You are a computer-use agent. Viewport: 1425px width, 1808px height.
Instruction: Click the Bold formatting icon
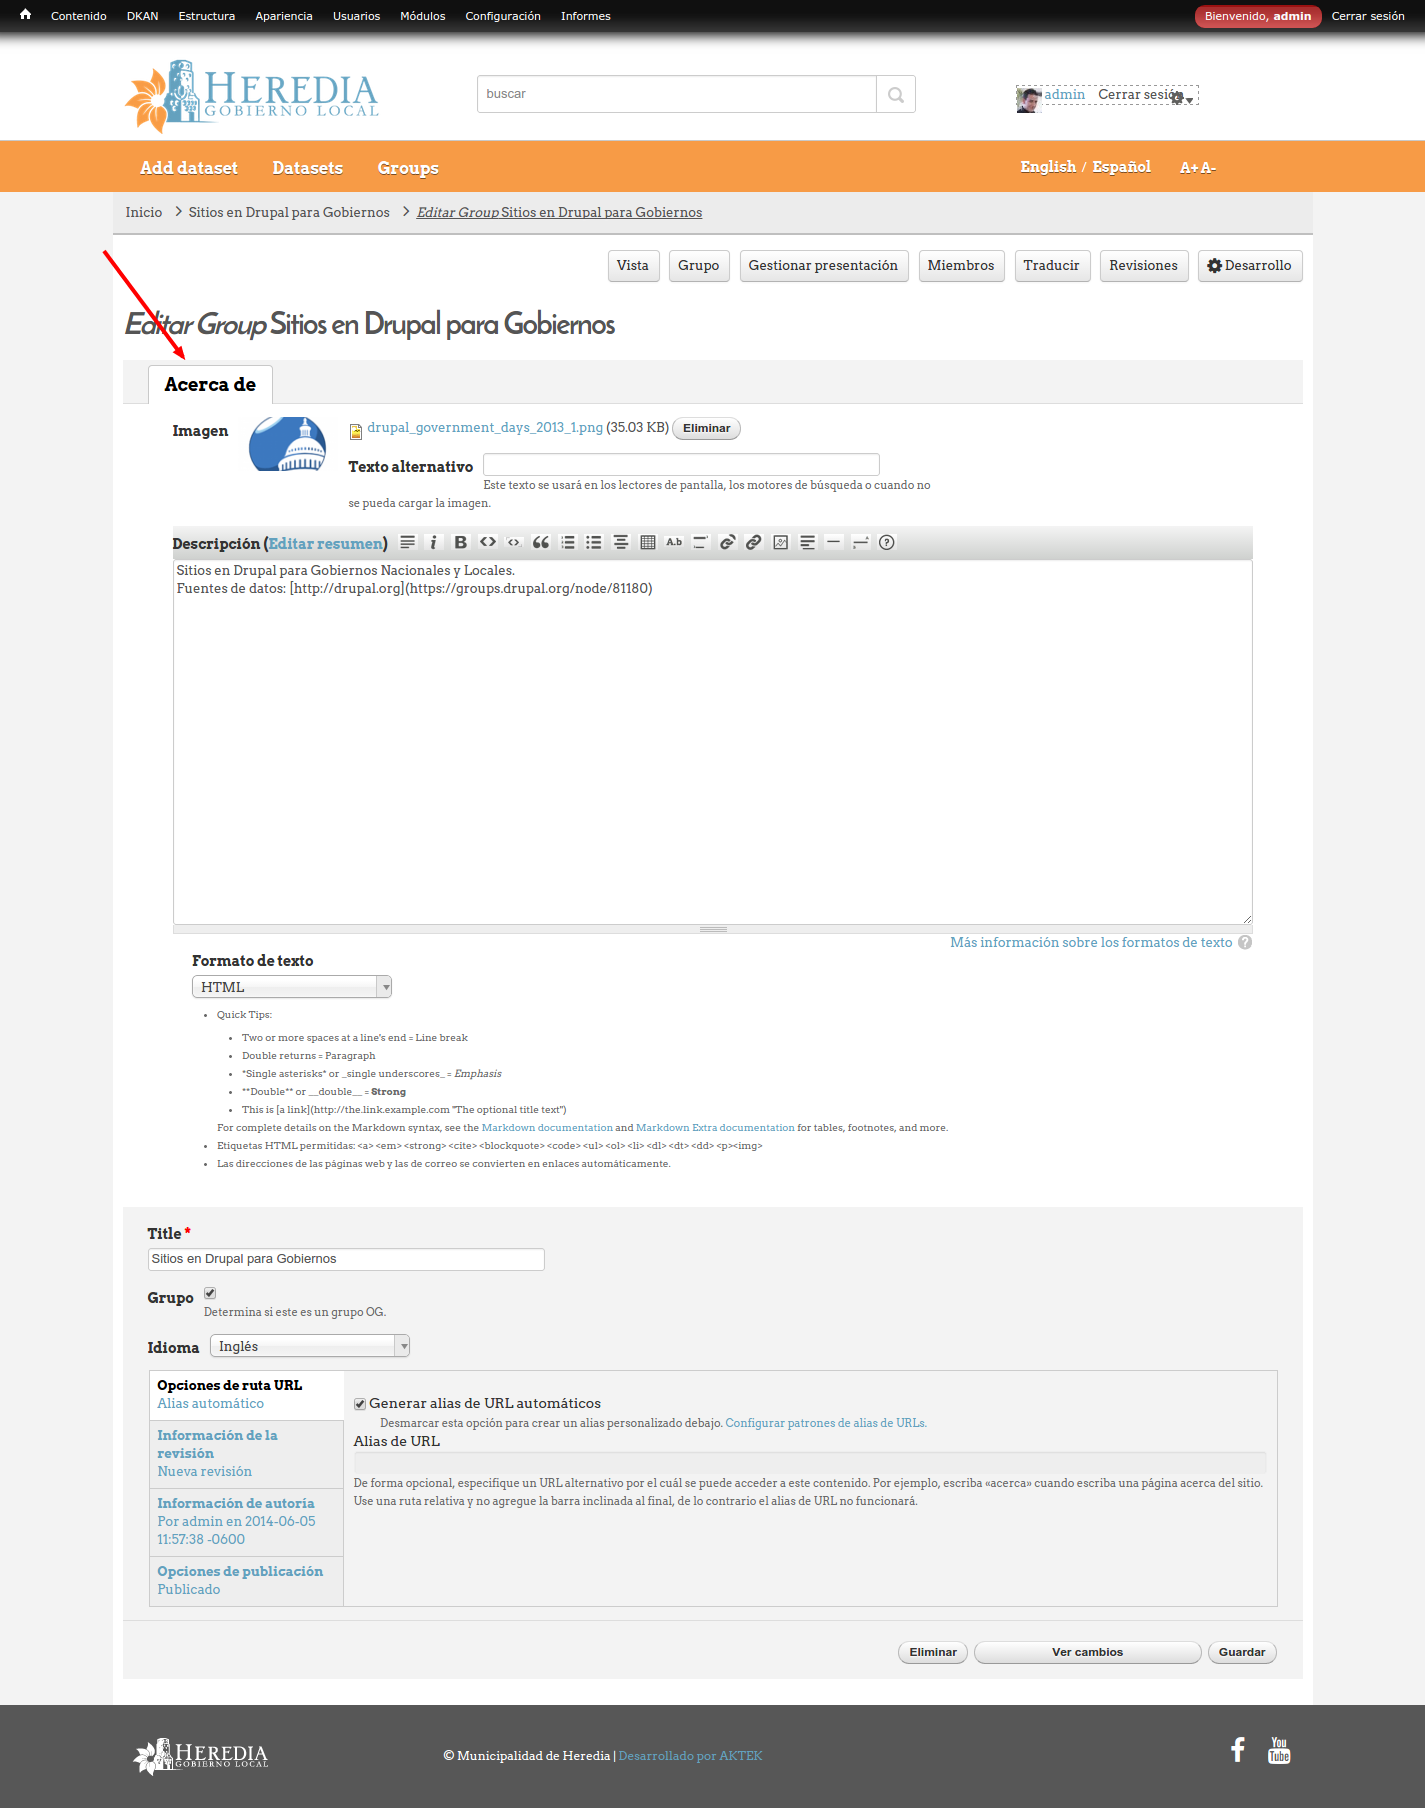(460, 542)
